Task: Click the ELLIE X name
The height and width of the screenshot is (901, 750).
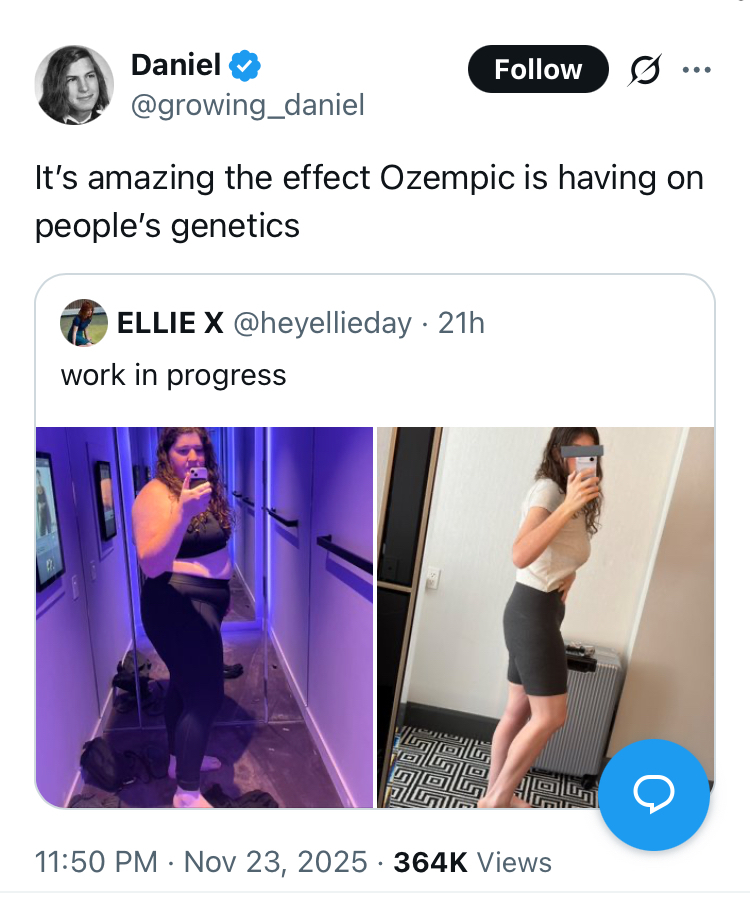Action: pyautogui.click(x=170, y=323)
